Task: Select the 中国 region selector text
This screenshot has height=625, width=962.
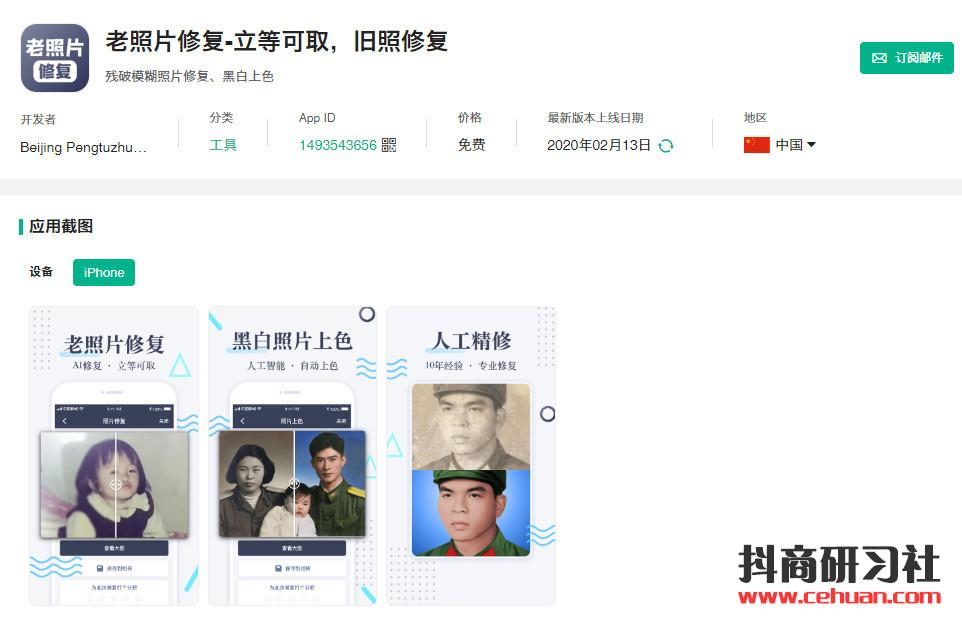Action: 789,145
